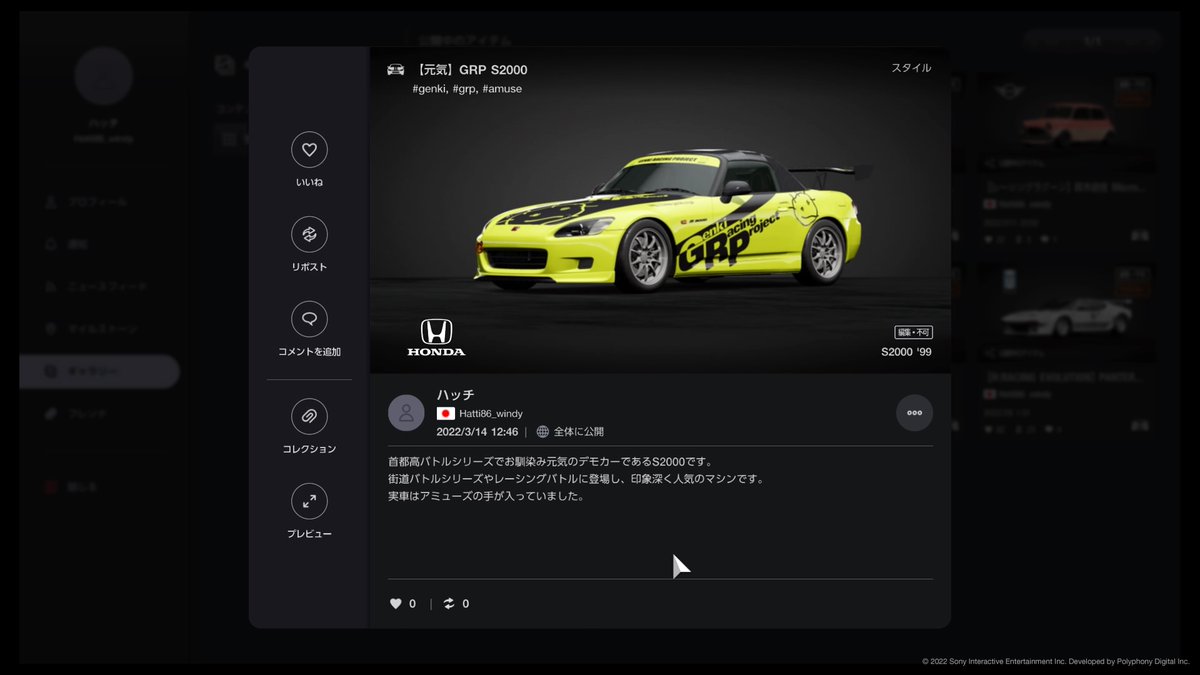Screen dimensions: 1200x675
Task: Click the hashtag line #genki, #grp, #amuse
Action: tap(467, 89)
